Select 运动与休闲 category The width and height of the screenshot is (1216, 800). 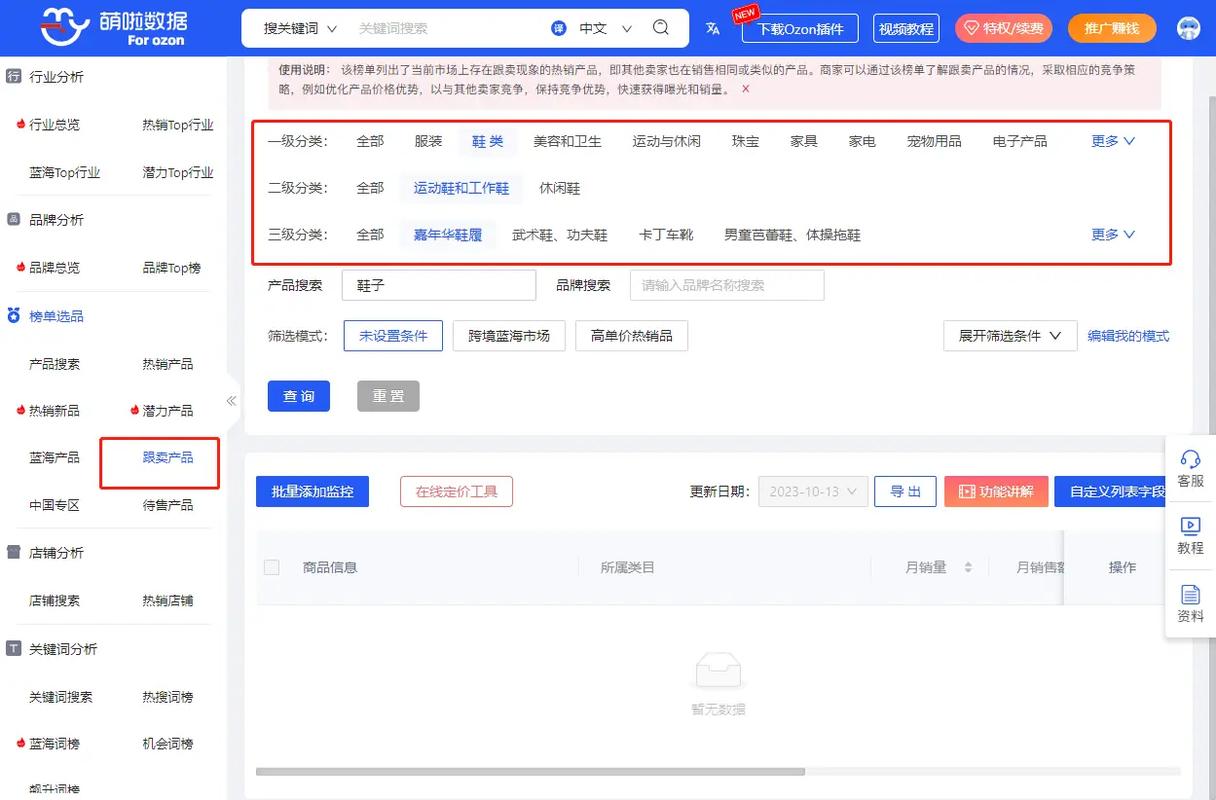click(666, 141)
